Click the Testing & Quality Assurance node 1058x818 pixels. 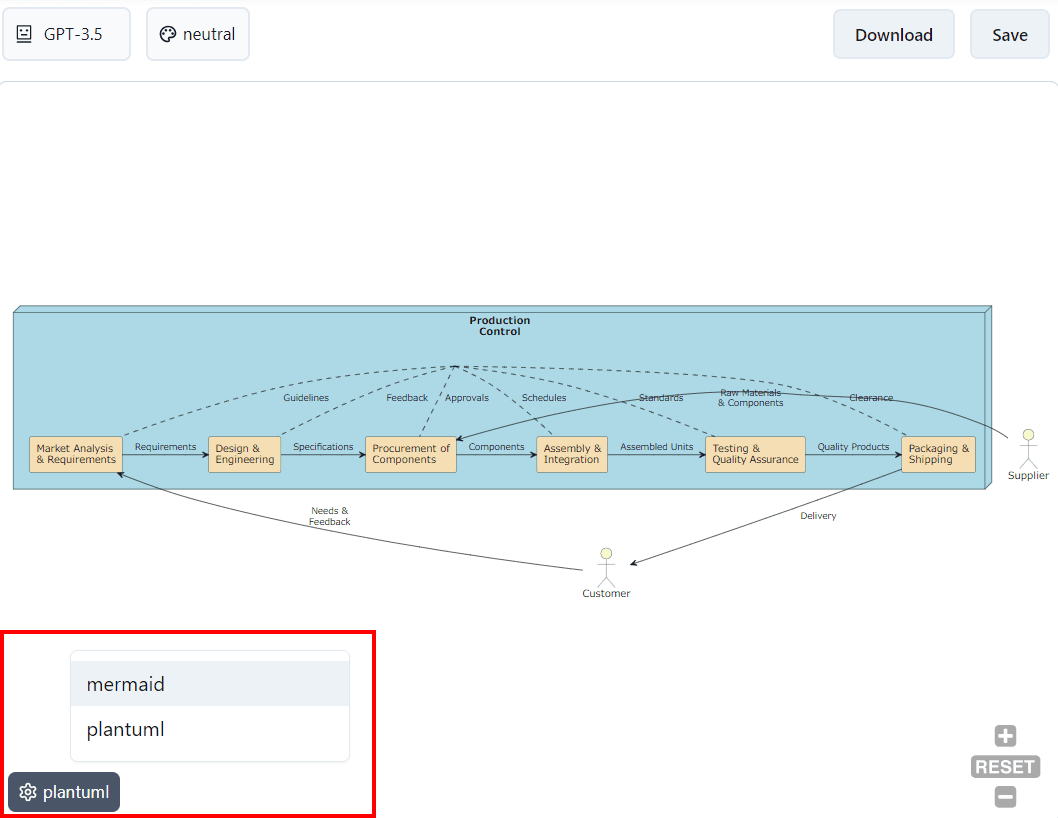pos(754,454)
